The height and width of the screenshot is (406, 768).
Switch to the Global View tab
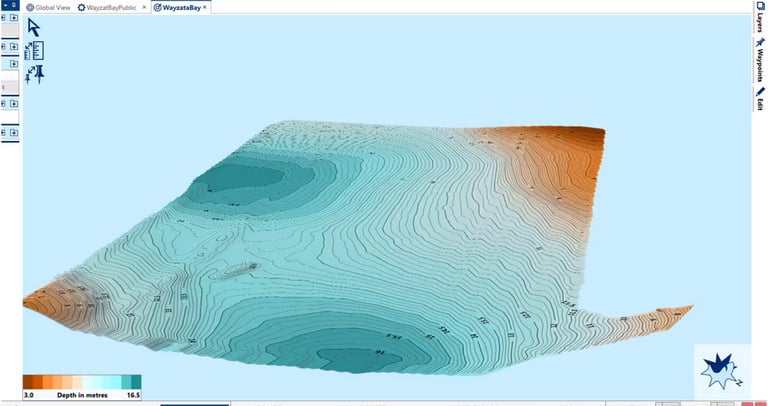click(x=48, y=8)
